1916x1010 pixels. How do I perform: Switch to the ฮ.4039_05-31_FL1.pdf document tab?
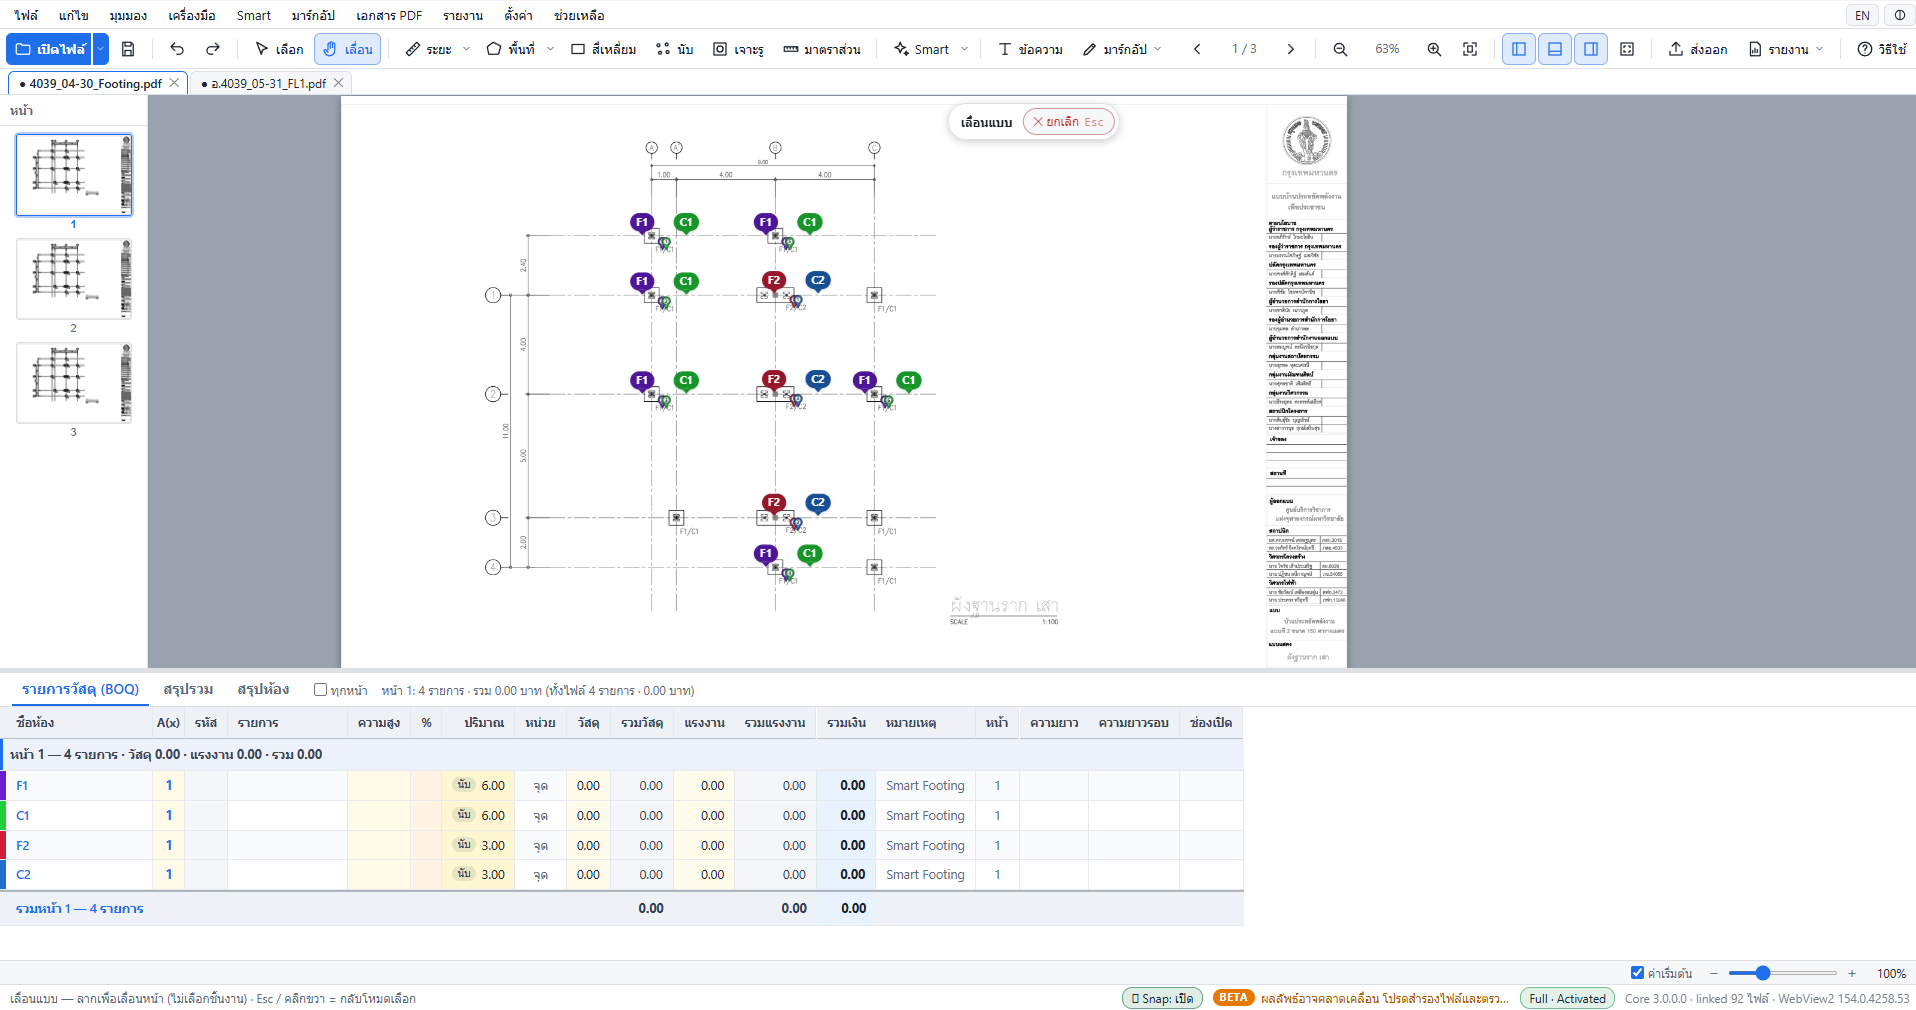(x=268, y=84)
